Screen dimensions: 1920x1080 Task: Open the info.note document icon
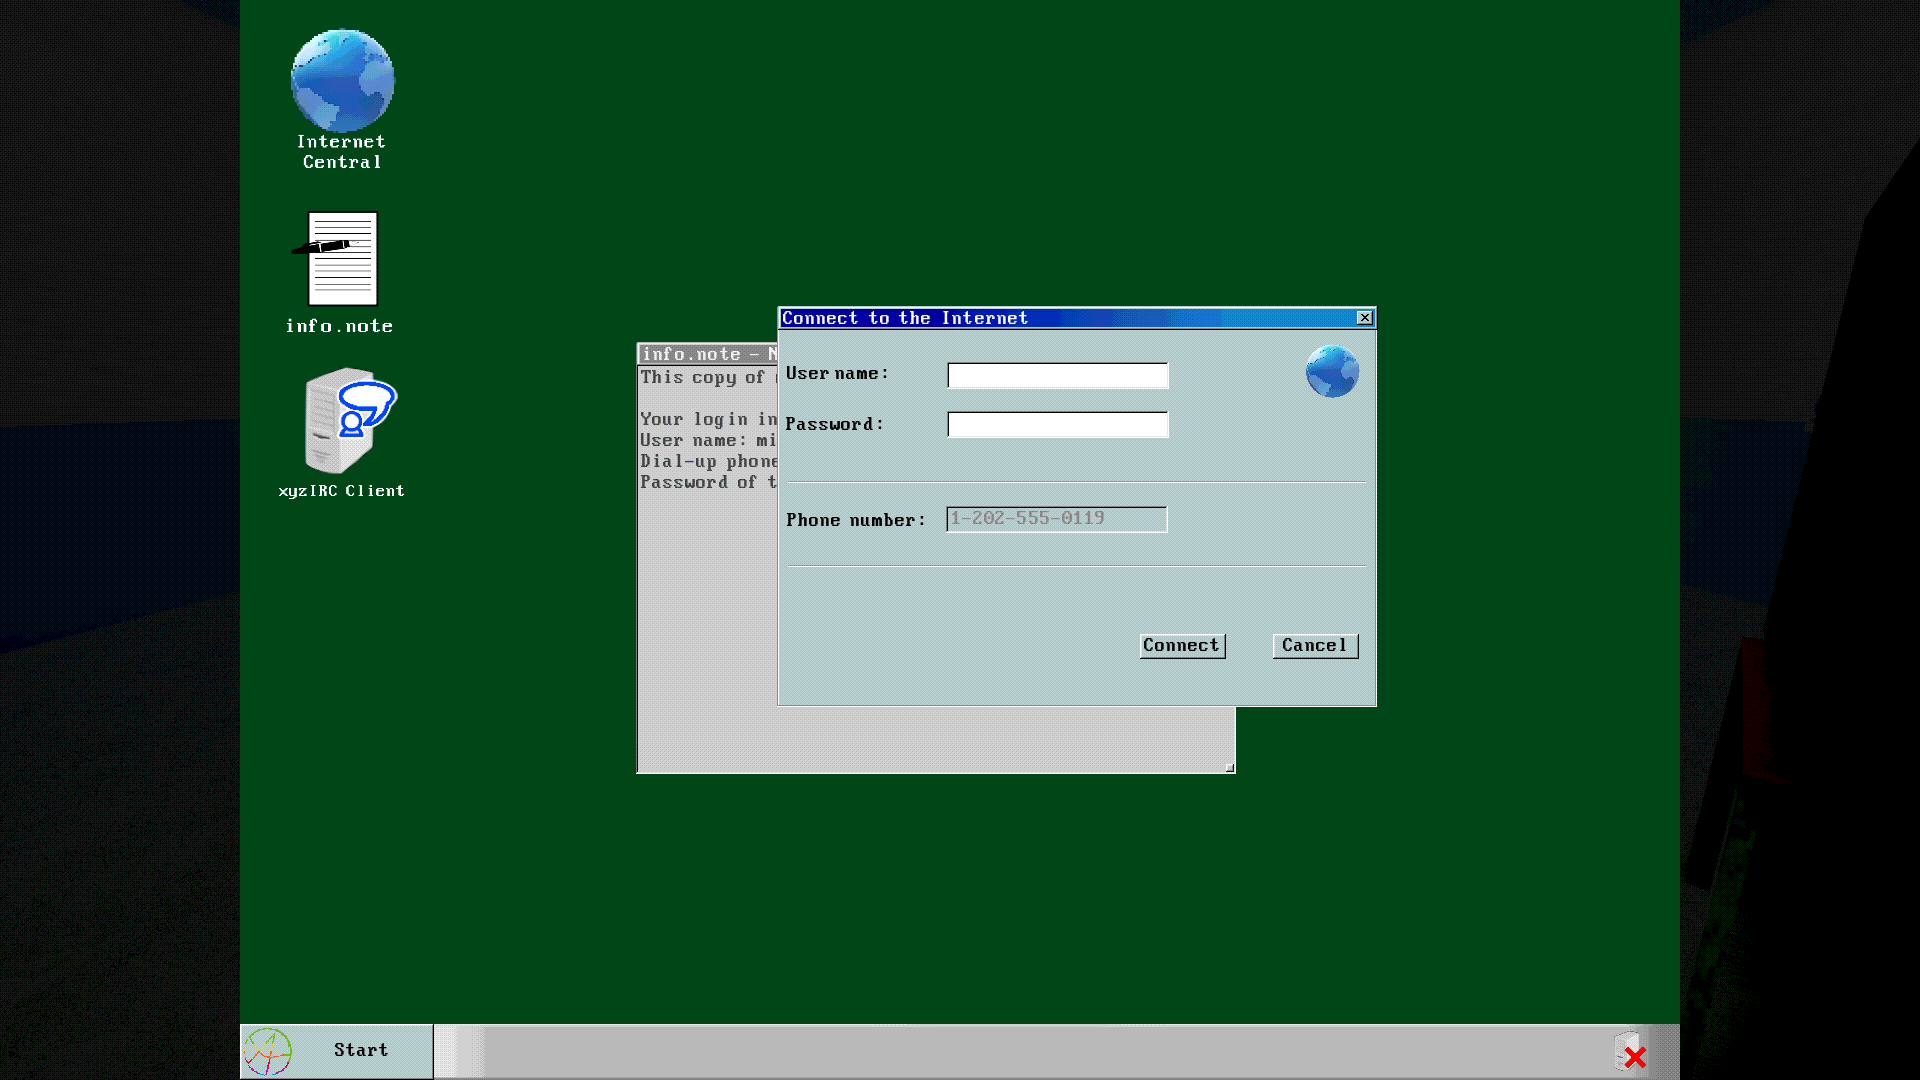342,259
